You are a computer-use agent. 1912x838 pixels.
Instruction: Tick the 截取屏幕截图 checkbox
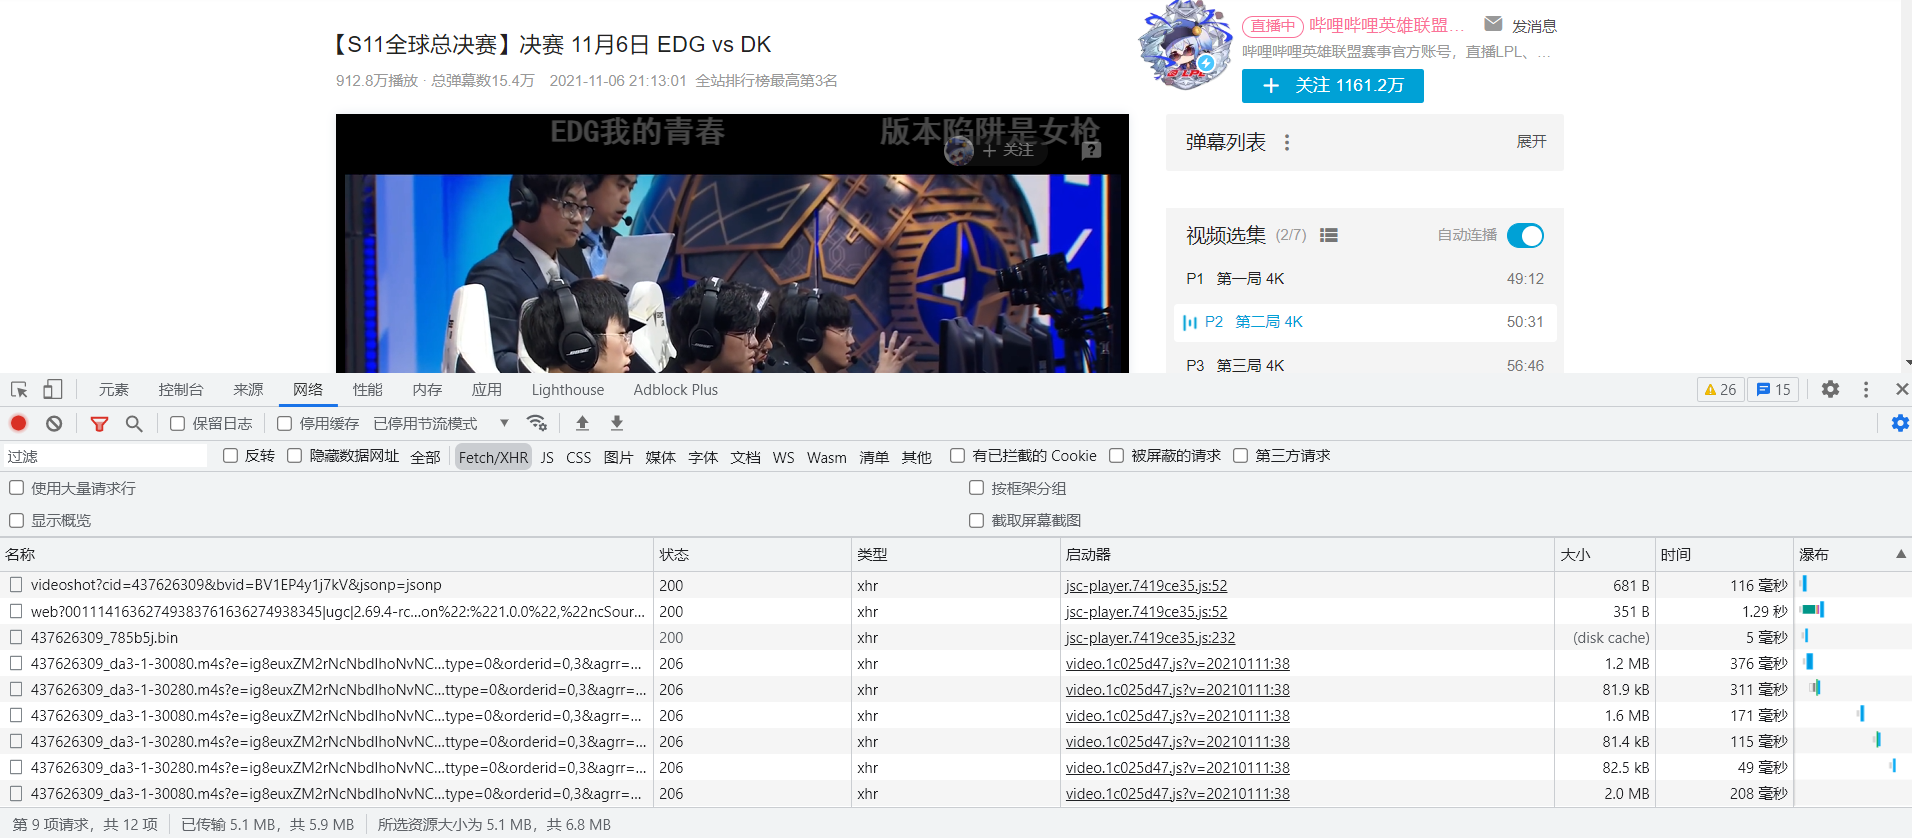click(x=976, y=520)
